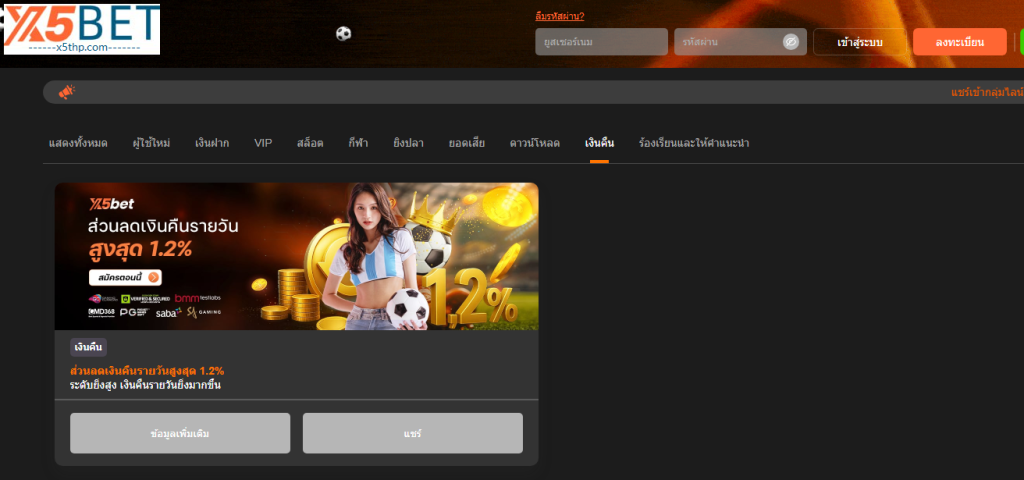Click the ลืมรหัสผ่าน? forgot password link
Screen dimensions: 1024x480
point(560,16)
